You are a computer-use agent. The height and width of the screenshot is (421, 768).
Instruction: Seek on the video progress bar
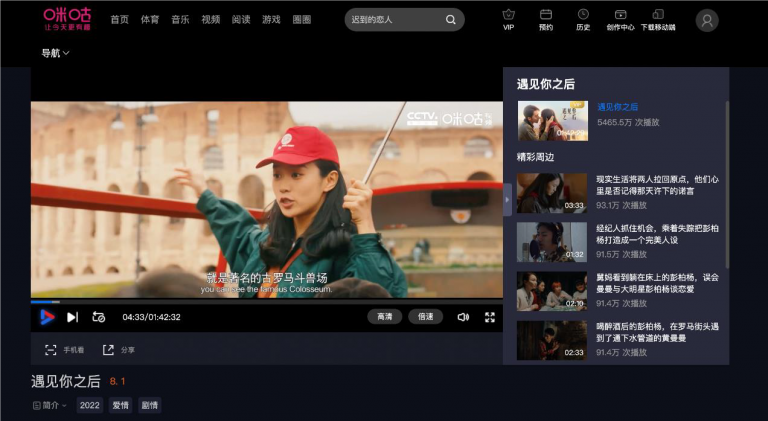(x=266, y=302)
